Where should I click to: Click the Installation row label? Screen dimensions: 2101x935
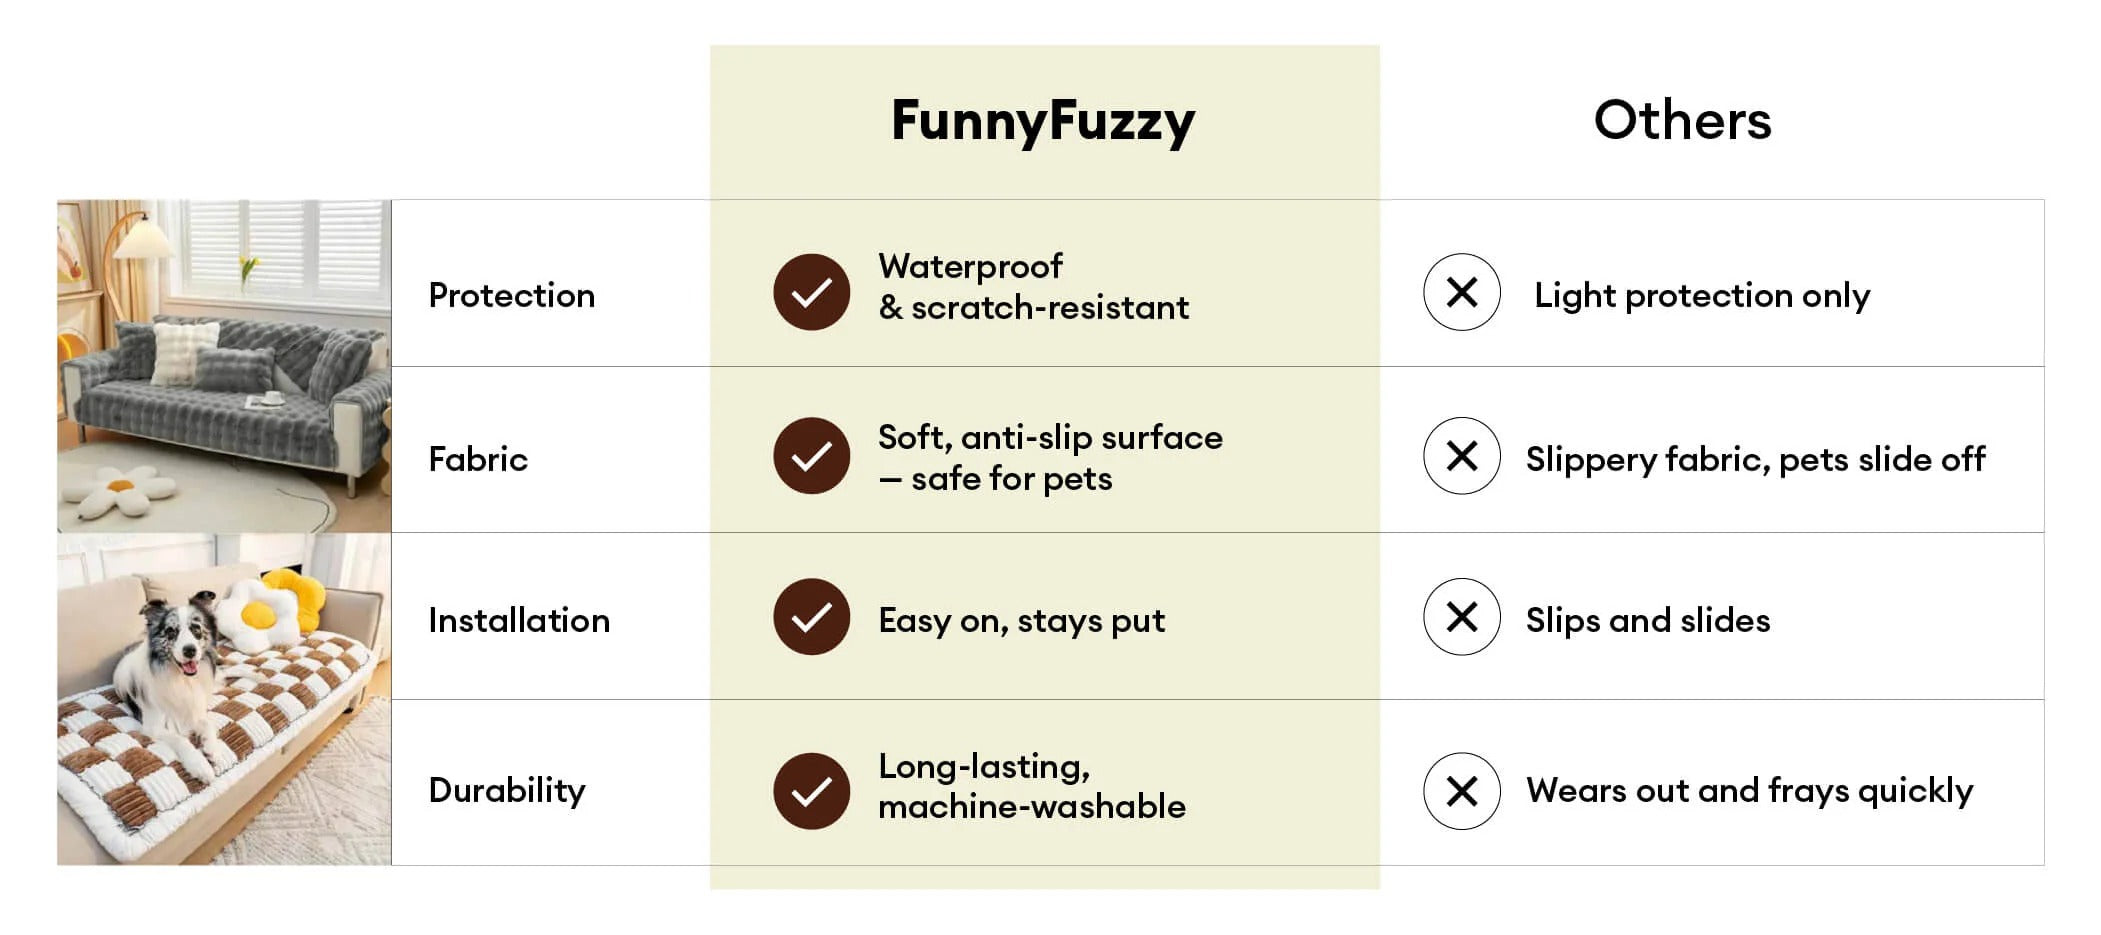(x=519, y=621)
